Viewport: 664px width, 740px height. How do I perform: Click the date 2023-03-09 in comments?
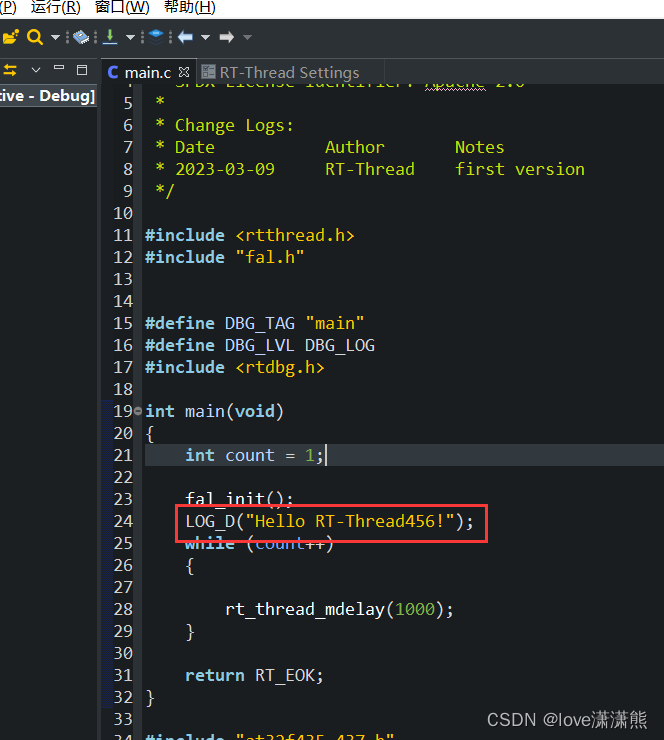point(225,169)
